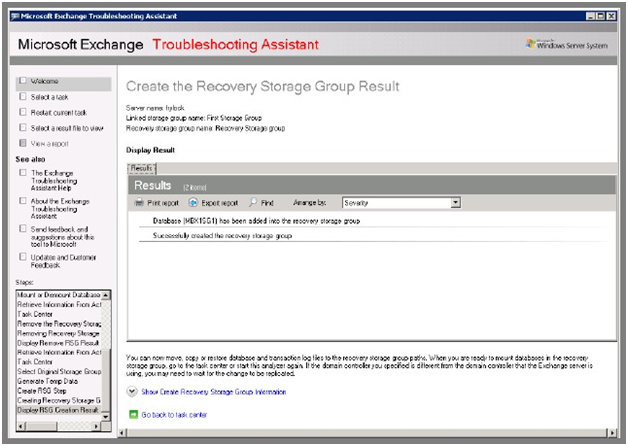Maximize the Troubleshooting Assistant window

600,16
